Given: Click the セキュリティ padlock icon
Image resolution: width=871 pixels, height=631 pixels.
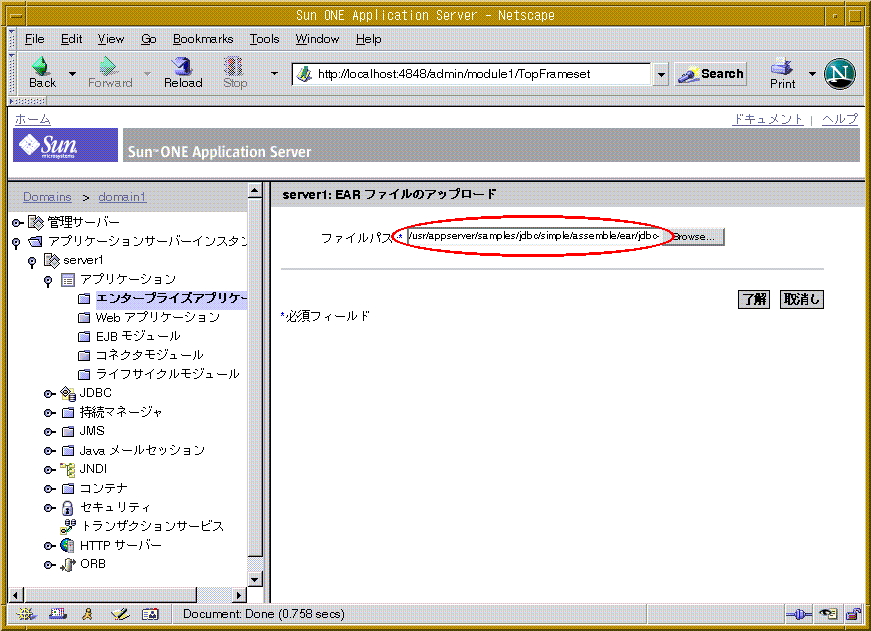Looking at the screenshot, I should pos(67,508).
